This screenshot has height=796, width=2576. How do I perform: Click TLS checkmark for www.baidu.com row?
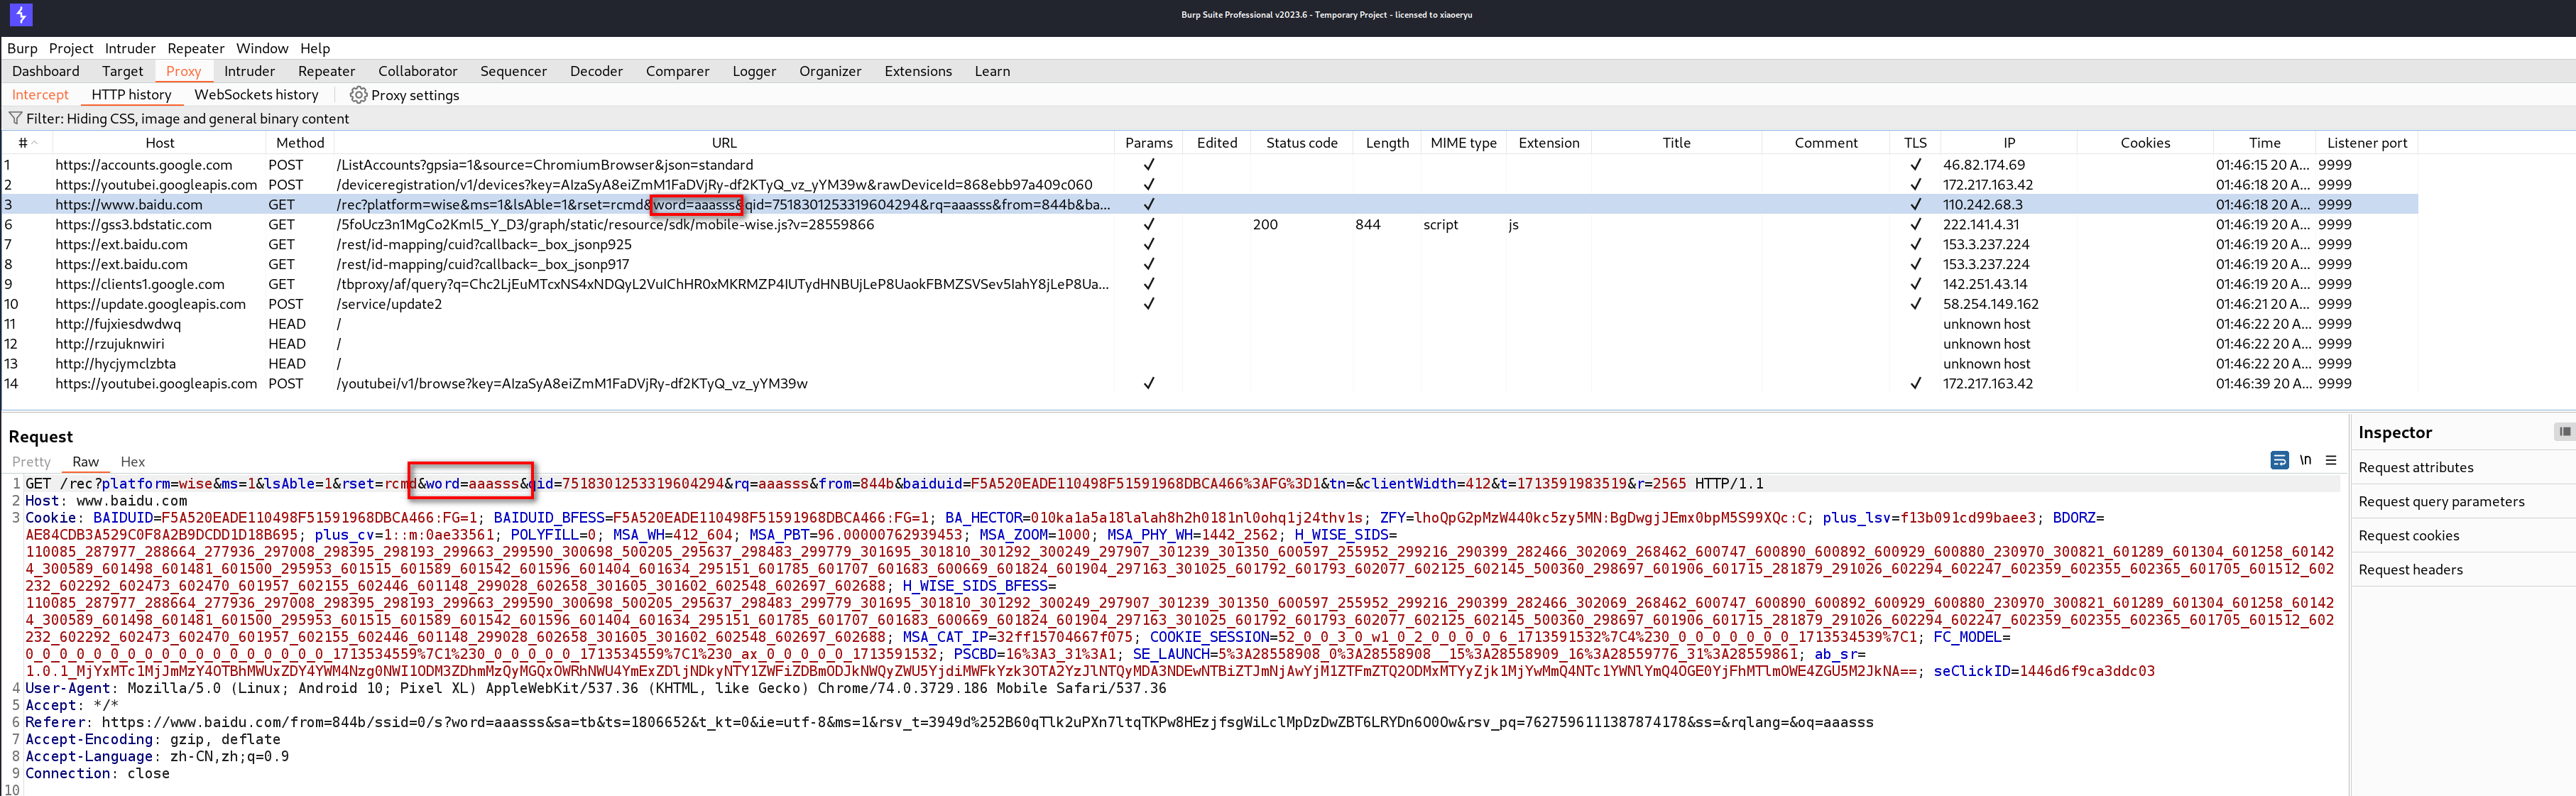[1915, 205]
